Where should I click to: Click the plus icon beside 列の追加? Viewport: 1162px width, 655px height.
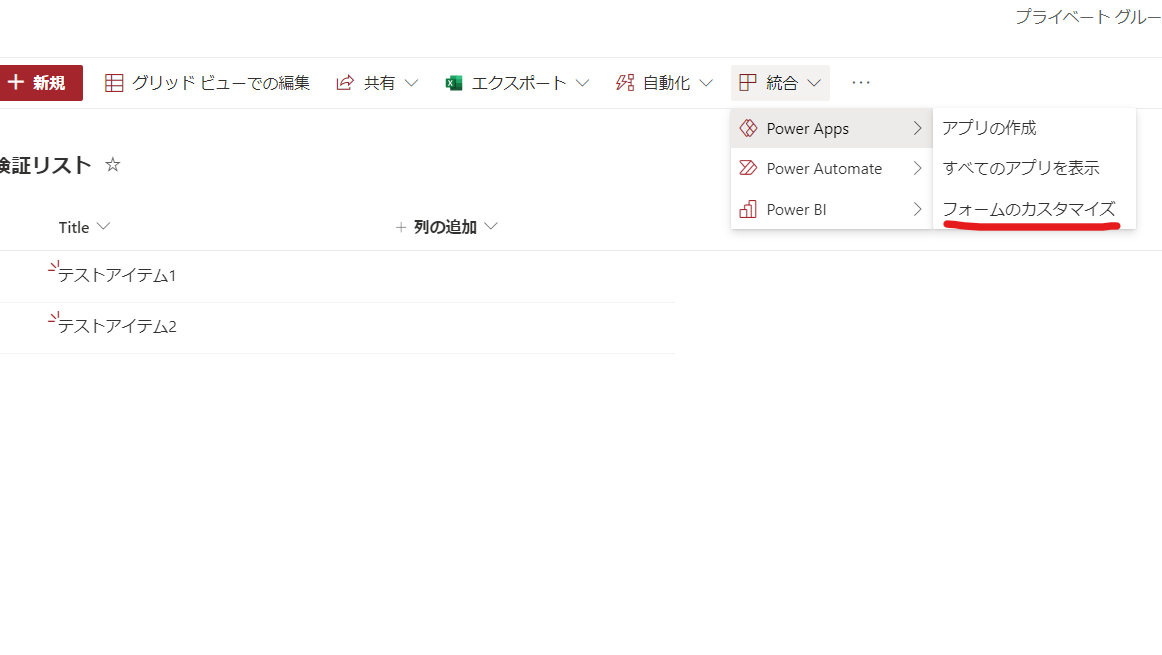[401, 227]
